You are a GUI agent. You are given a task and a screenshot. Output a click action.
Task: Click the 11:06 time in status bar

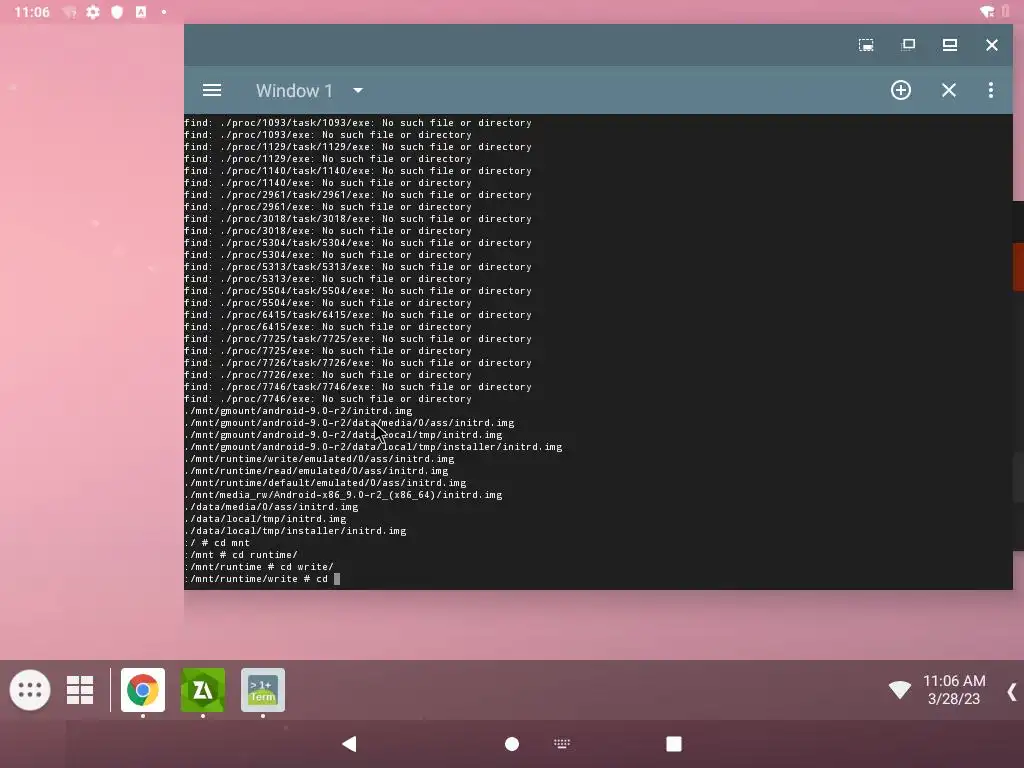(31, 12)
